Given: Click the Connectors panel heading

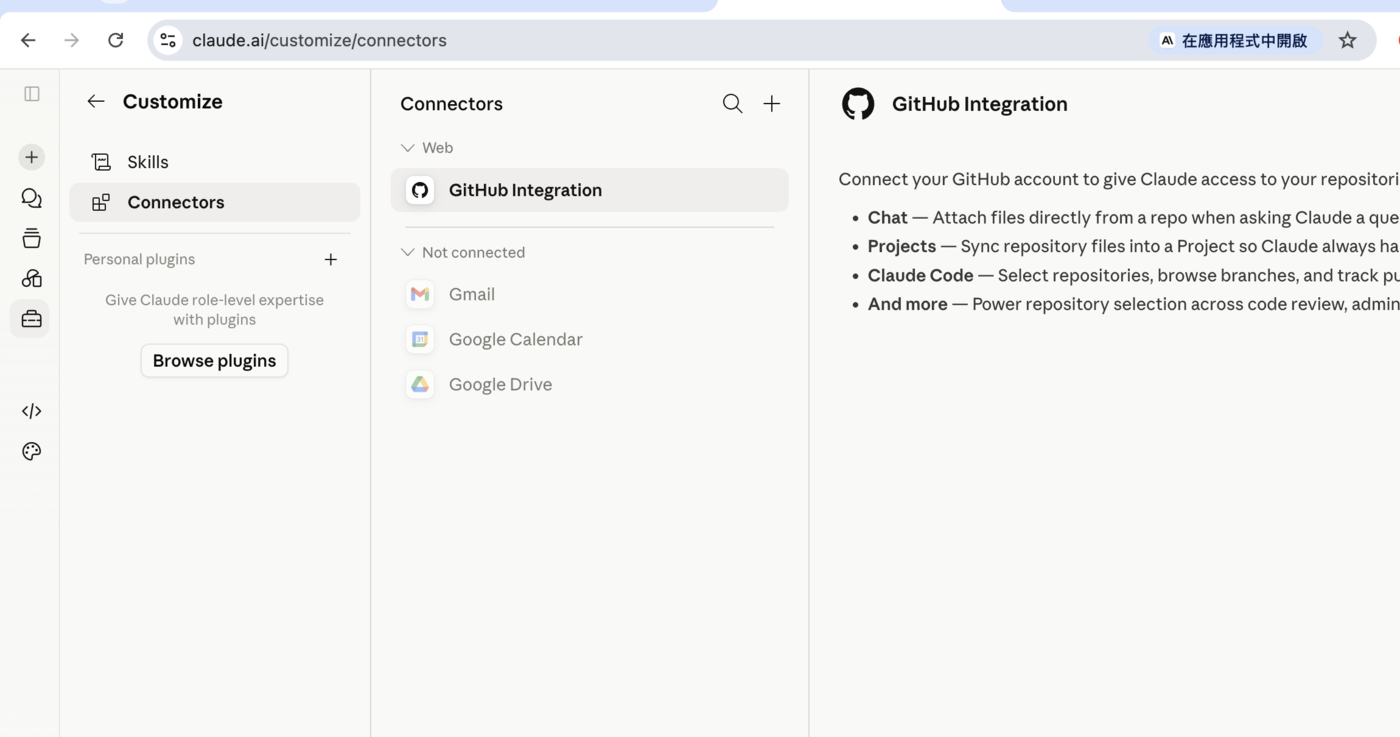Looking at the screenshot, I should (x=451, y=104).
